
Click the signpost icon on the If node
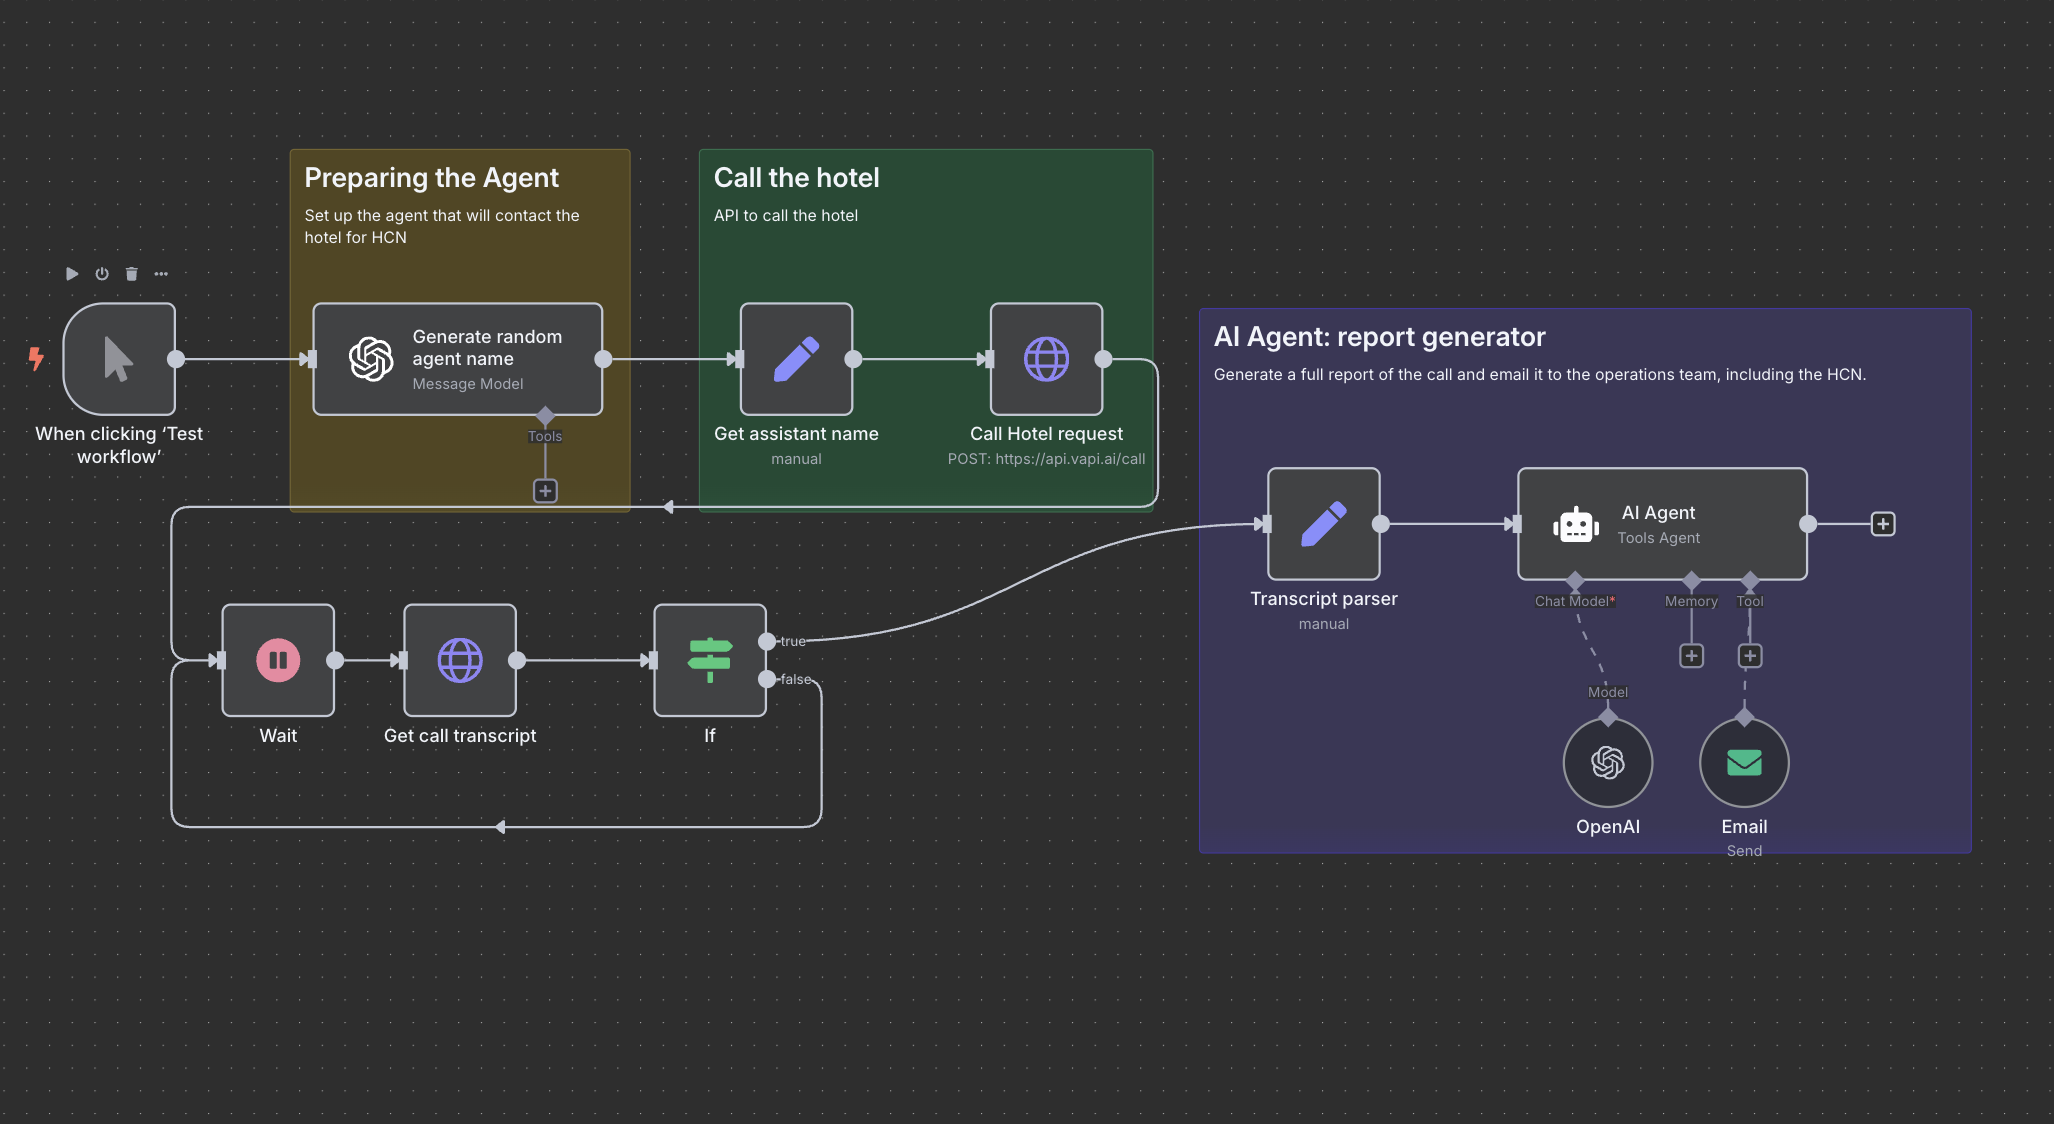click(709, 660)
